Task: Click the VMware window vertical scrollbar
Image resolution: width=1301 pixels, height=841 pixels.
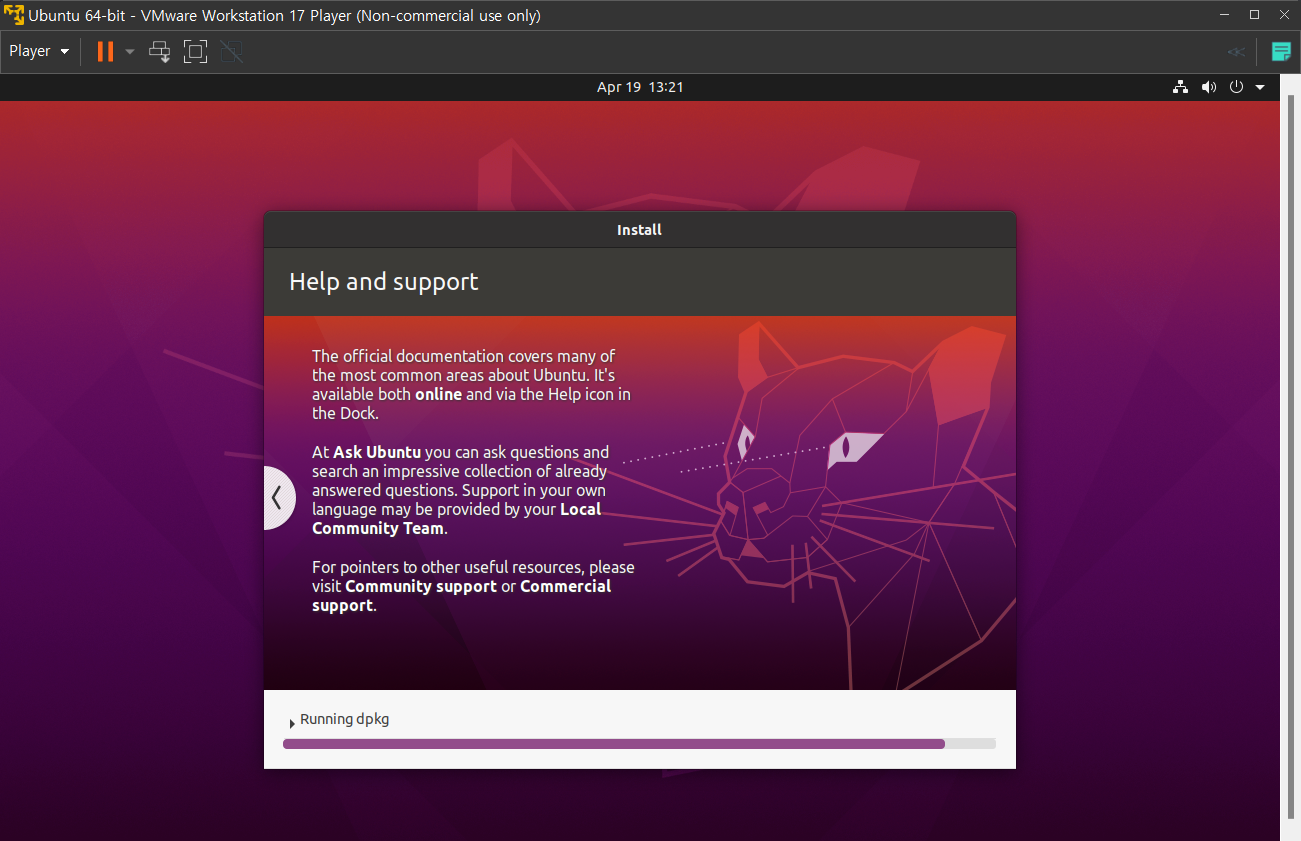Action: (1290, 457)
